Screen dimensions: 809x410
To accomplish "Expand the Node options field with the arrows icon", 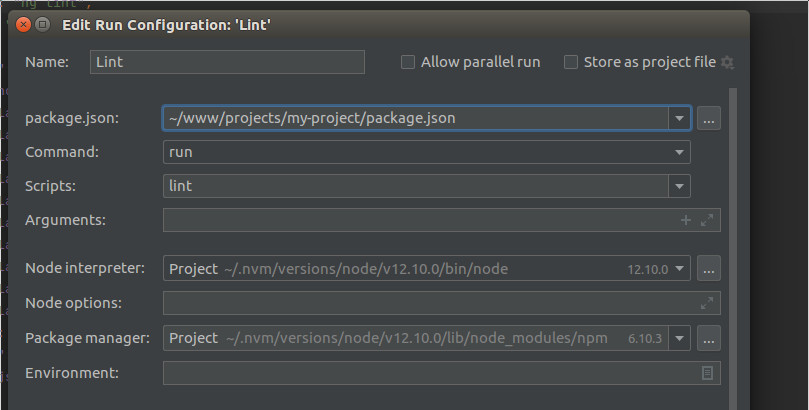I will [x=707, y=303].
